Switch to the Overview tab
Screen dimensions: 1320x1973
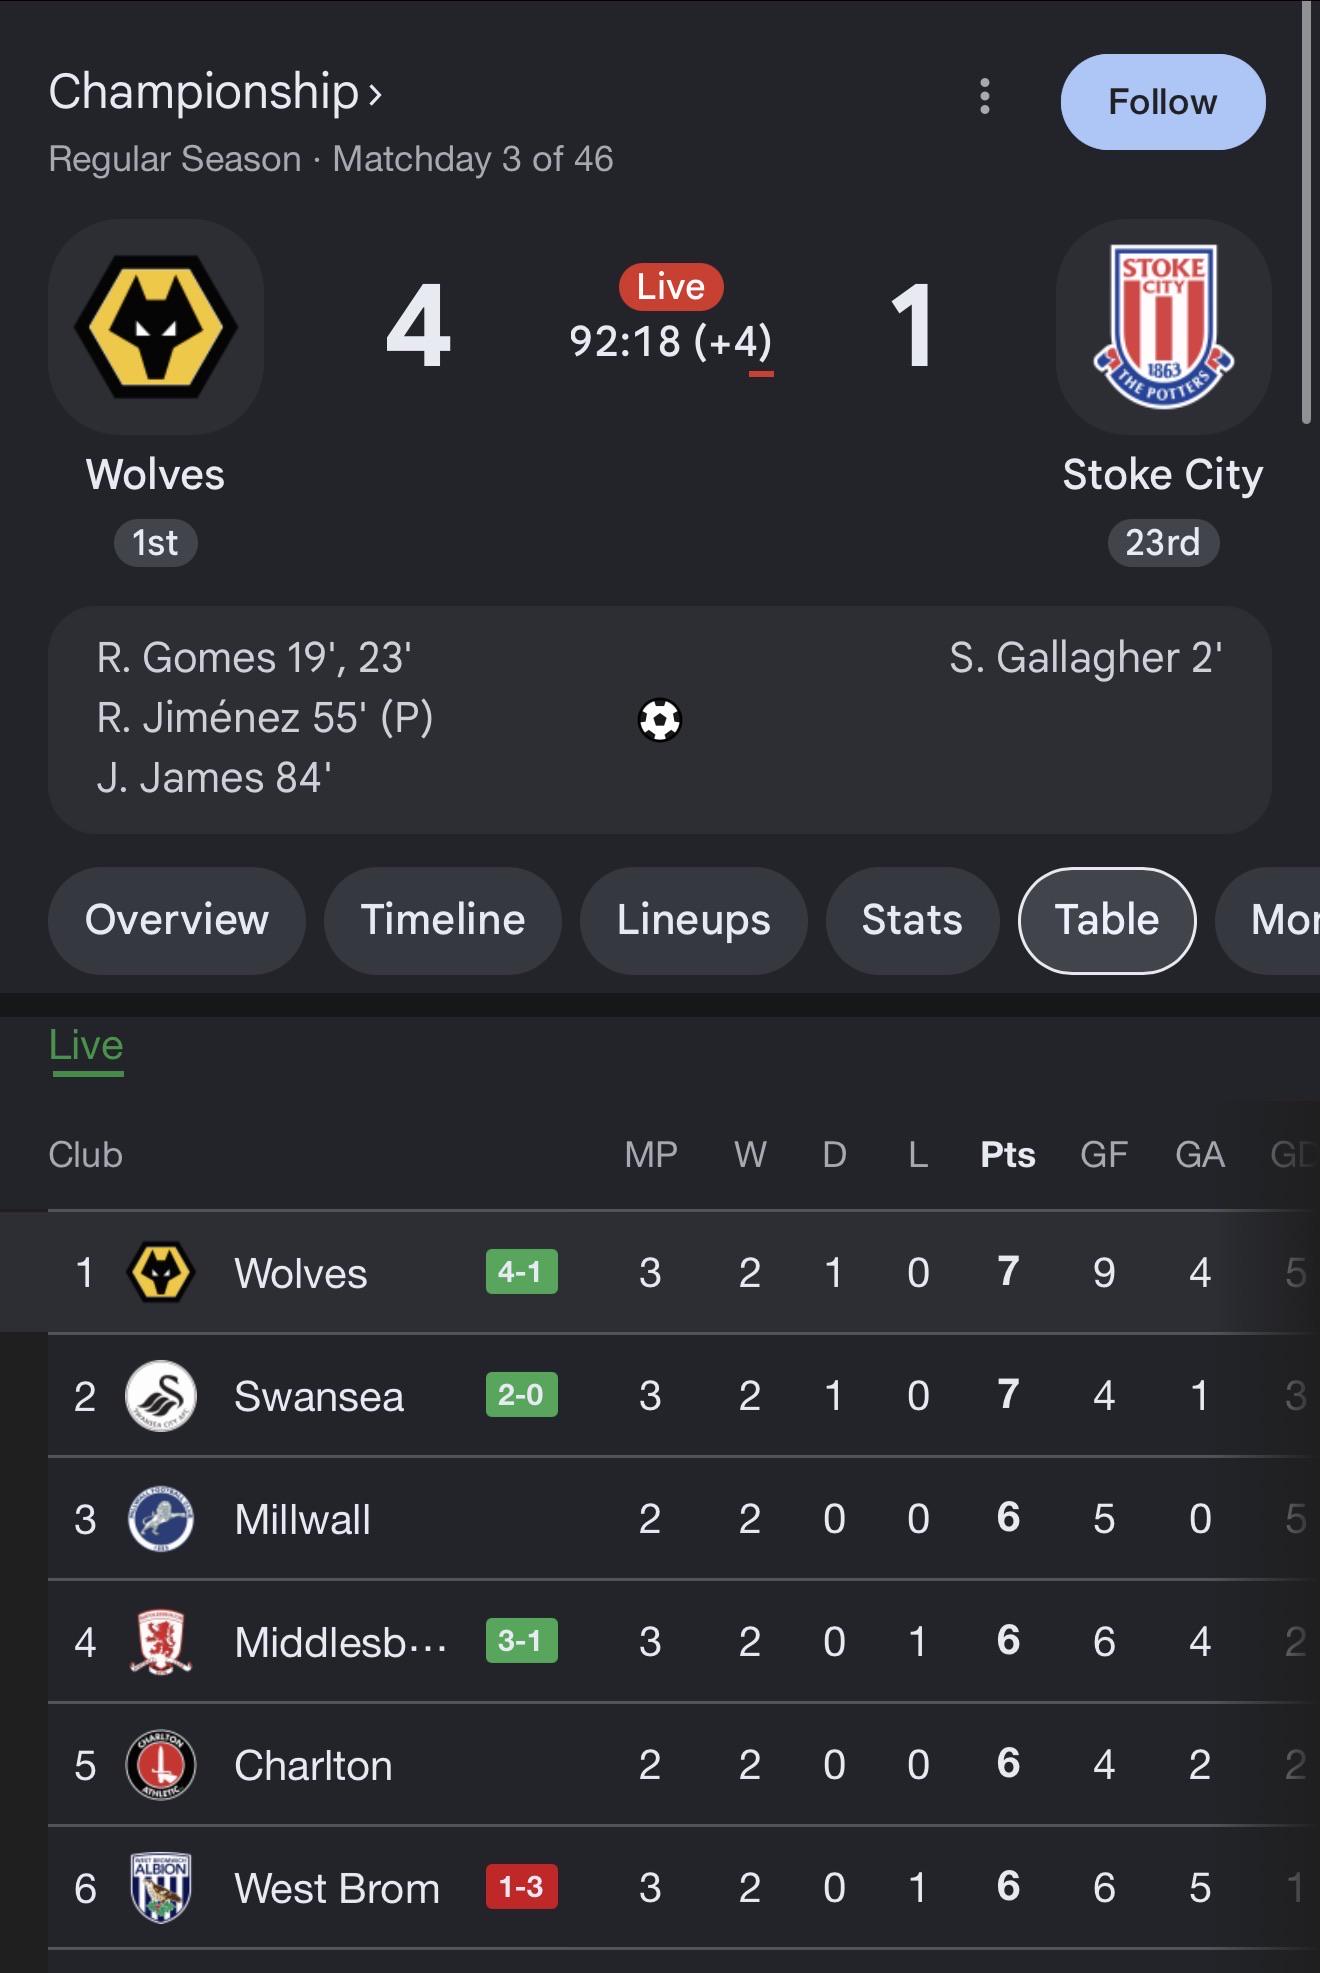coord(177,920)
